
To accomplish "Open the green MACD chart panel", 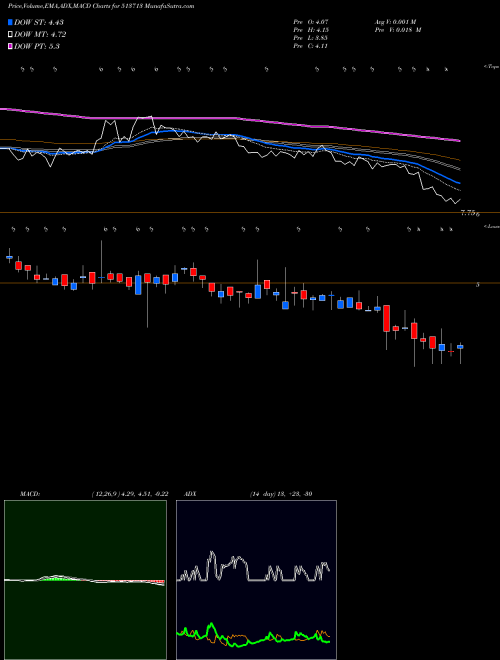I will (x=85, y=580).
